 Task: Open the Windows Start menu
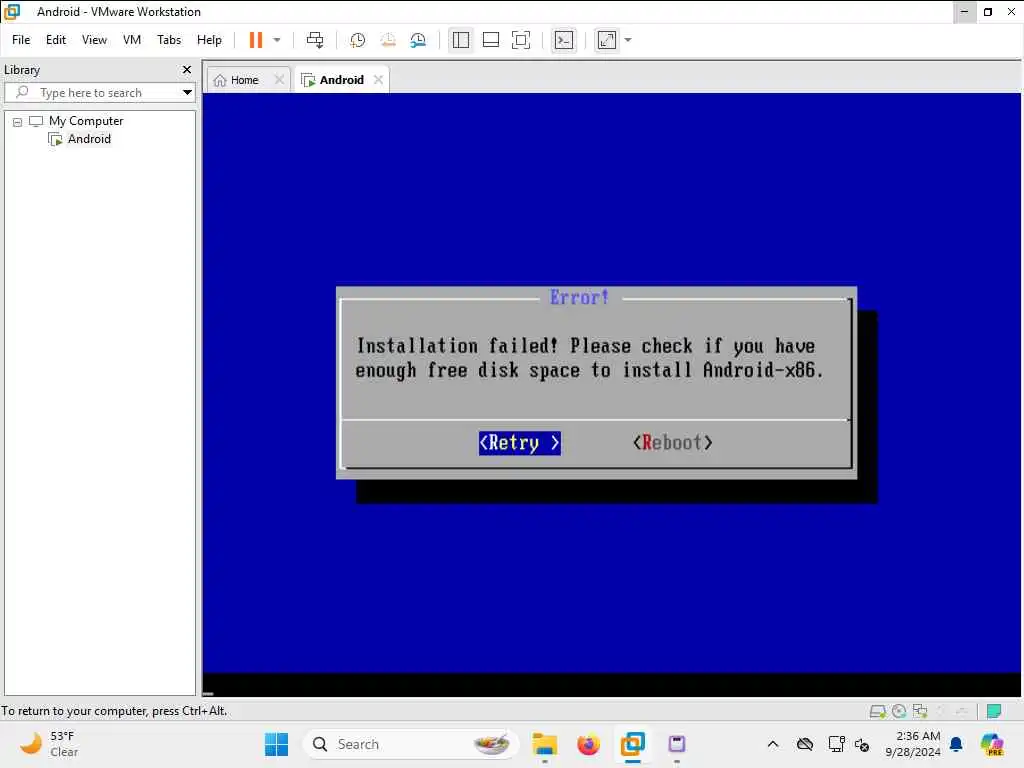point(276,744)
